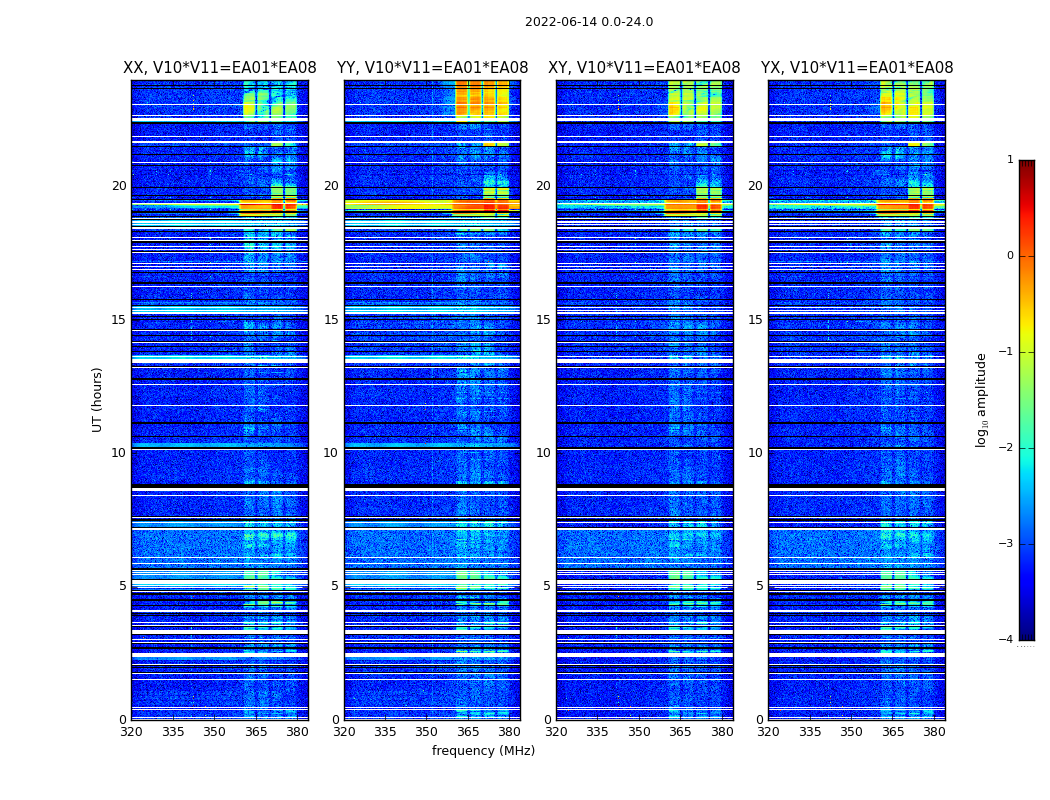This screenshot has width=1050, height=800.
Task: Click the log10 amplitude colorbar label
Action: [981, 400]
